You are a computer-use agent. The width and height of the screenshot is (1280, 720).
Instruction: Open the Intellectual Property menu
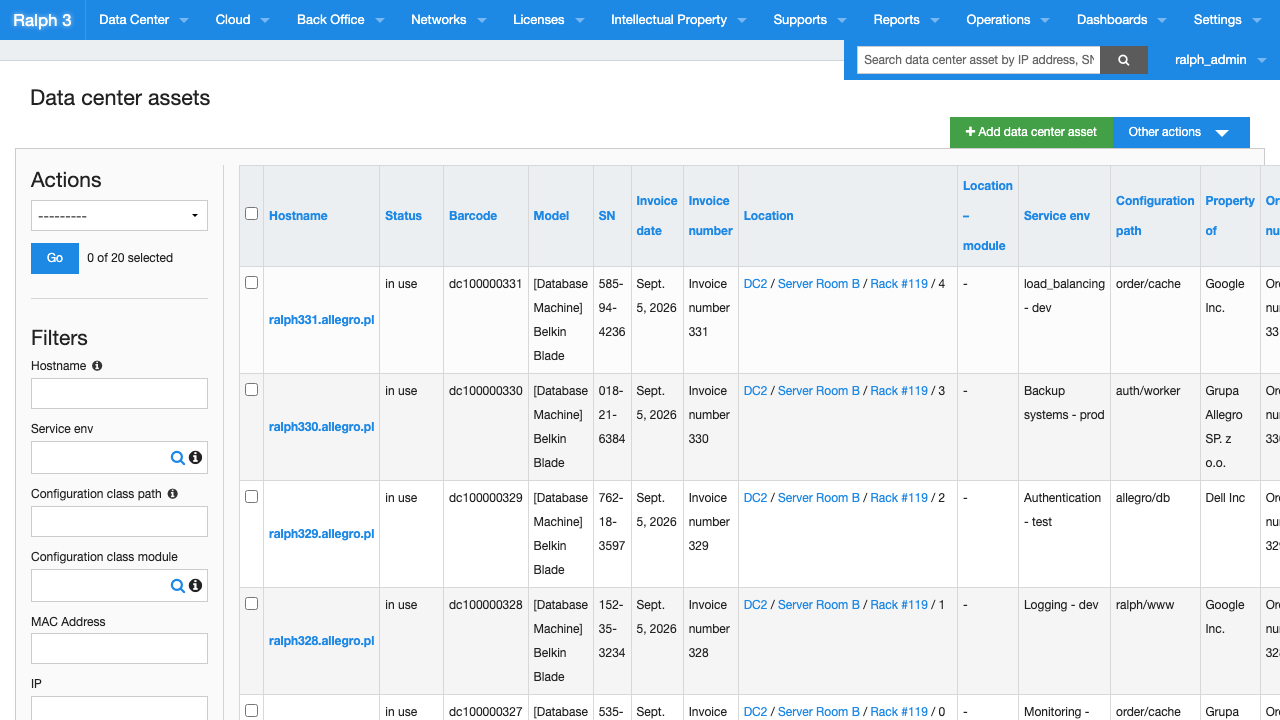point(677,20)
